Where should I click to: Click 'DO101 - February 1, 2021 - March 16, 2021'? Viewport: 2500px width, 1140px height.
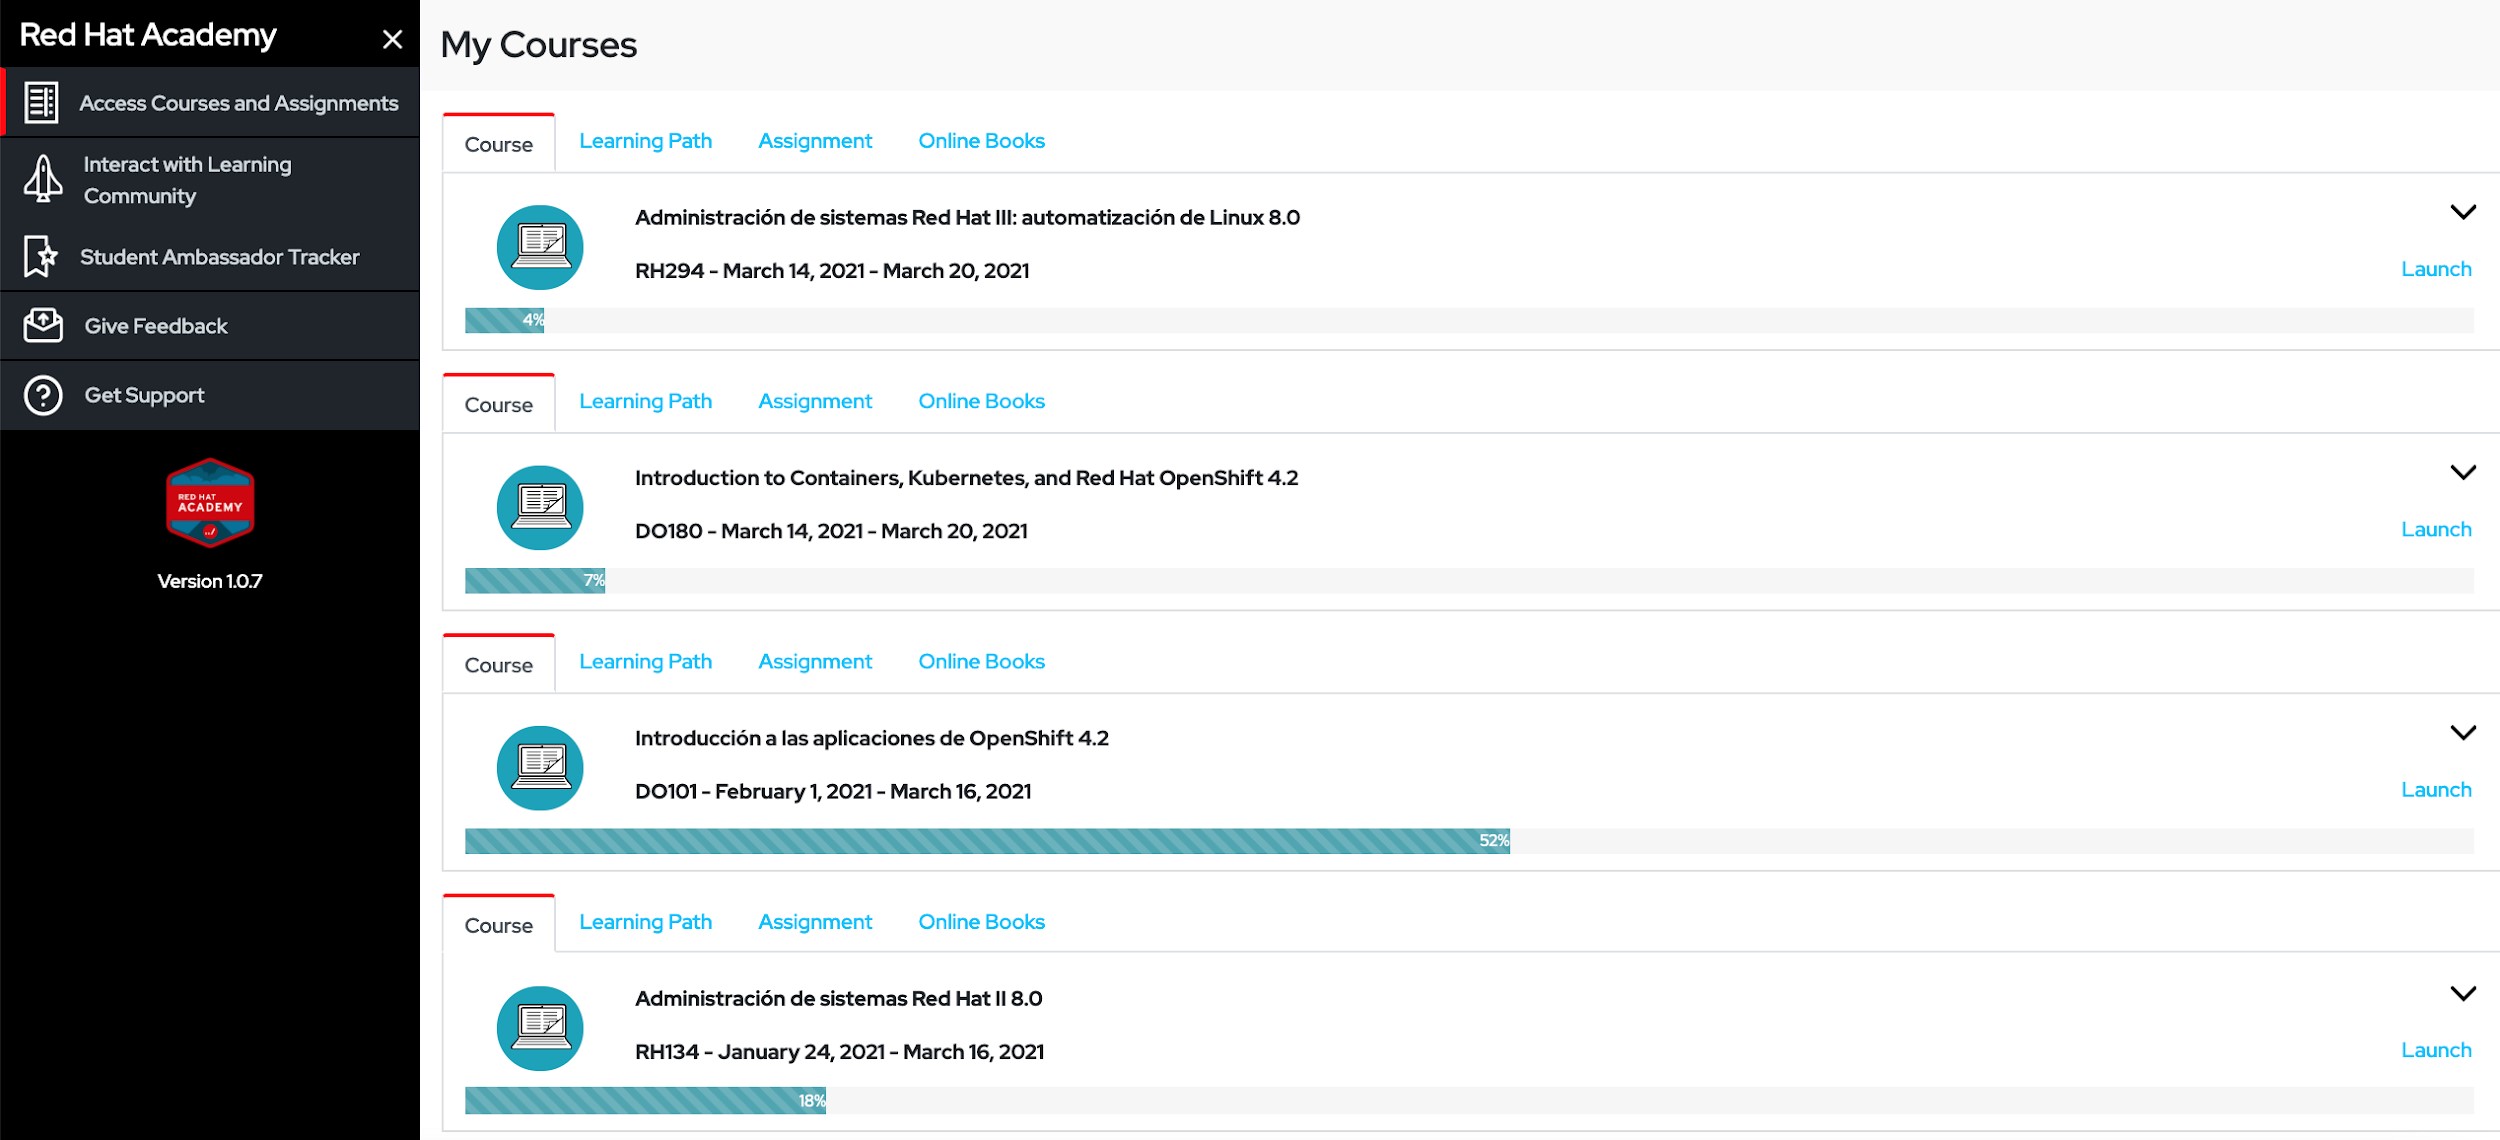pos(833,791)
